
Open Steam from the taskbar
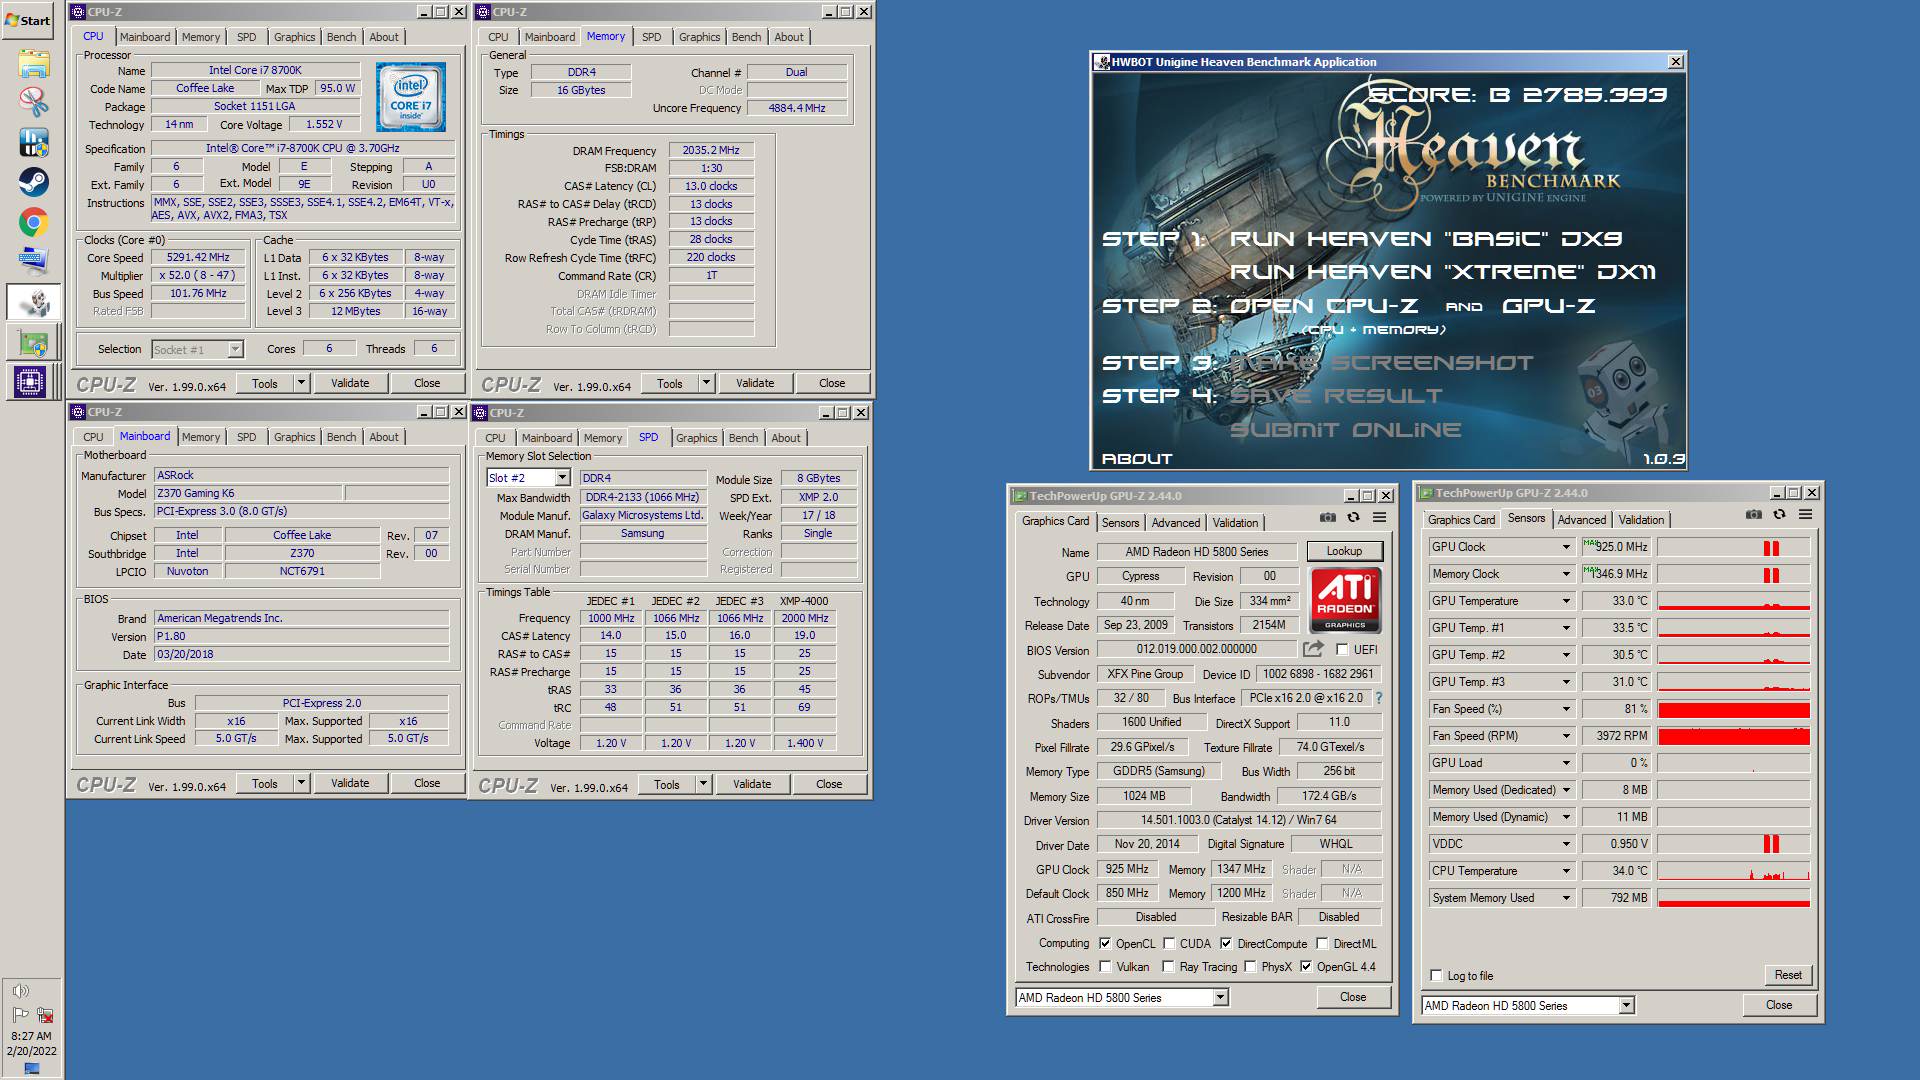[x=33, y=182]
